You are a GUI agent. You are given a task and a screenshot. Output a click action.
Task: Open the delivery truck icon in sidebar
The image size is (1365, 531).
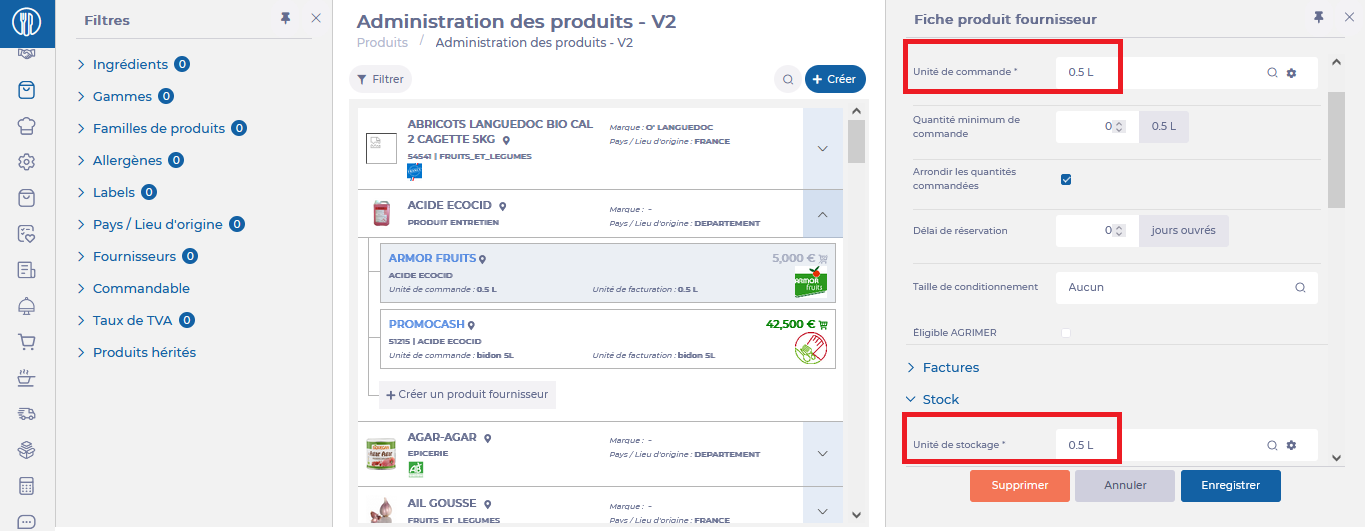click(27, 414)
